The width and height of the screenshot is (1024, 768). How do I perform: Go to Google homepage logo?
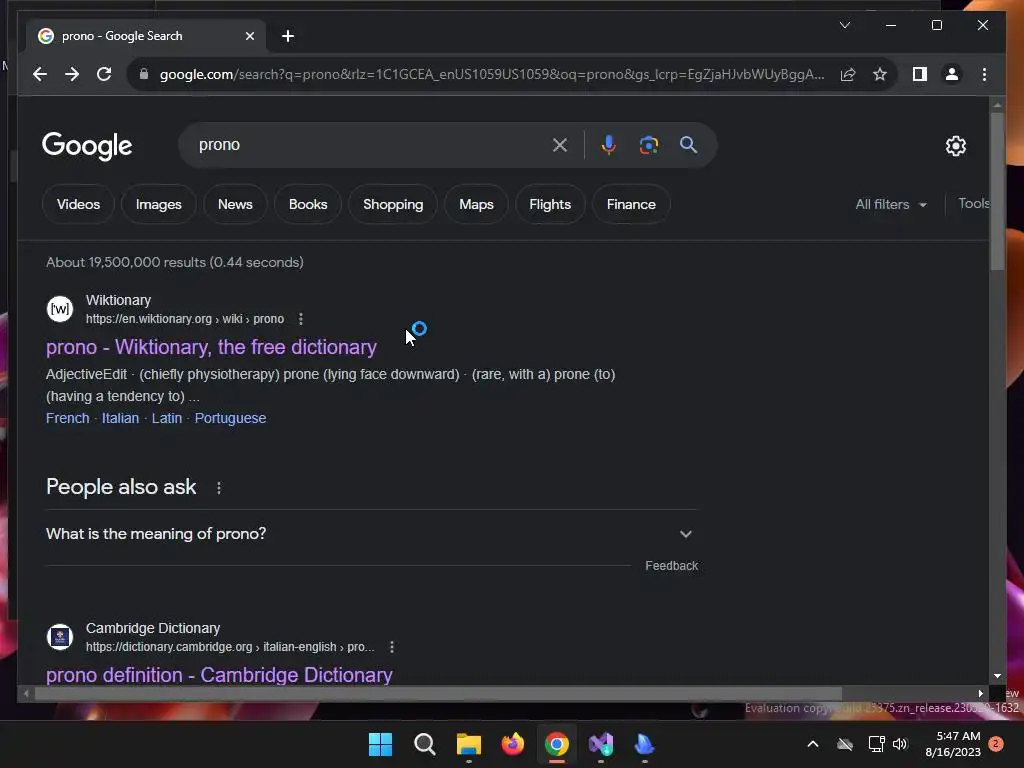(x=87, y=146)
